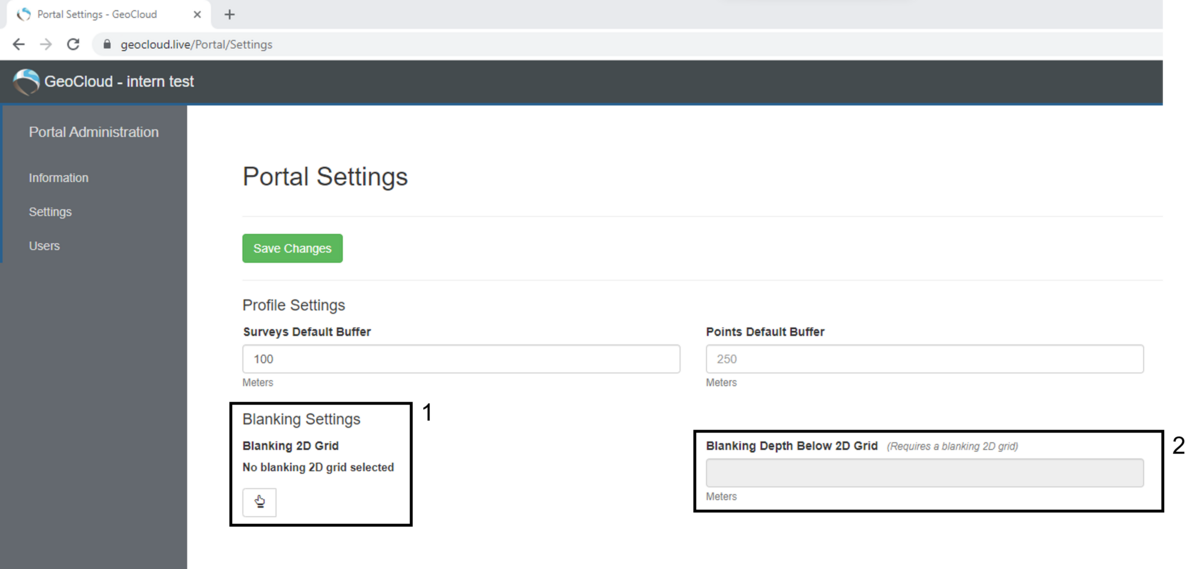
Task: Click the Blanking Depth Below 2D Grid field
Action: pos(924,473)
